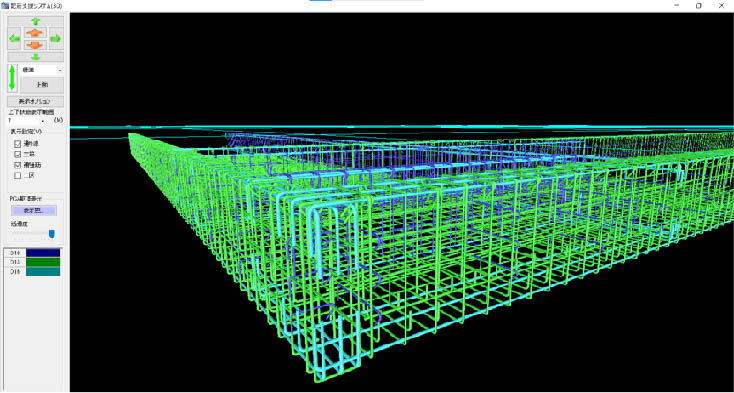Viewport: 734px width, 393px height.
Task: Toggle the first checked display checkbox
Action: [18, 144]
